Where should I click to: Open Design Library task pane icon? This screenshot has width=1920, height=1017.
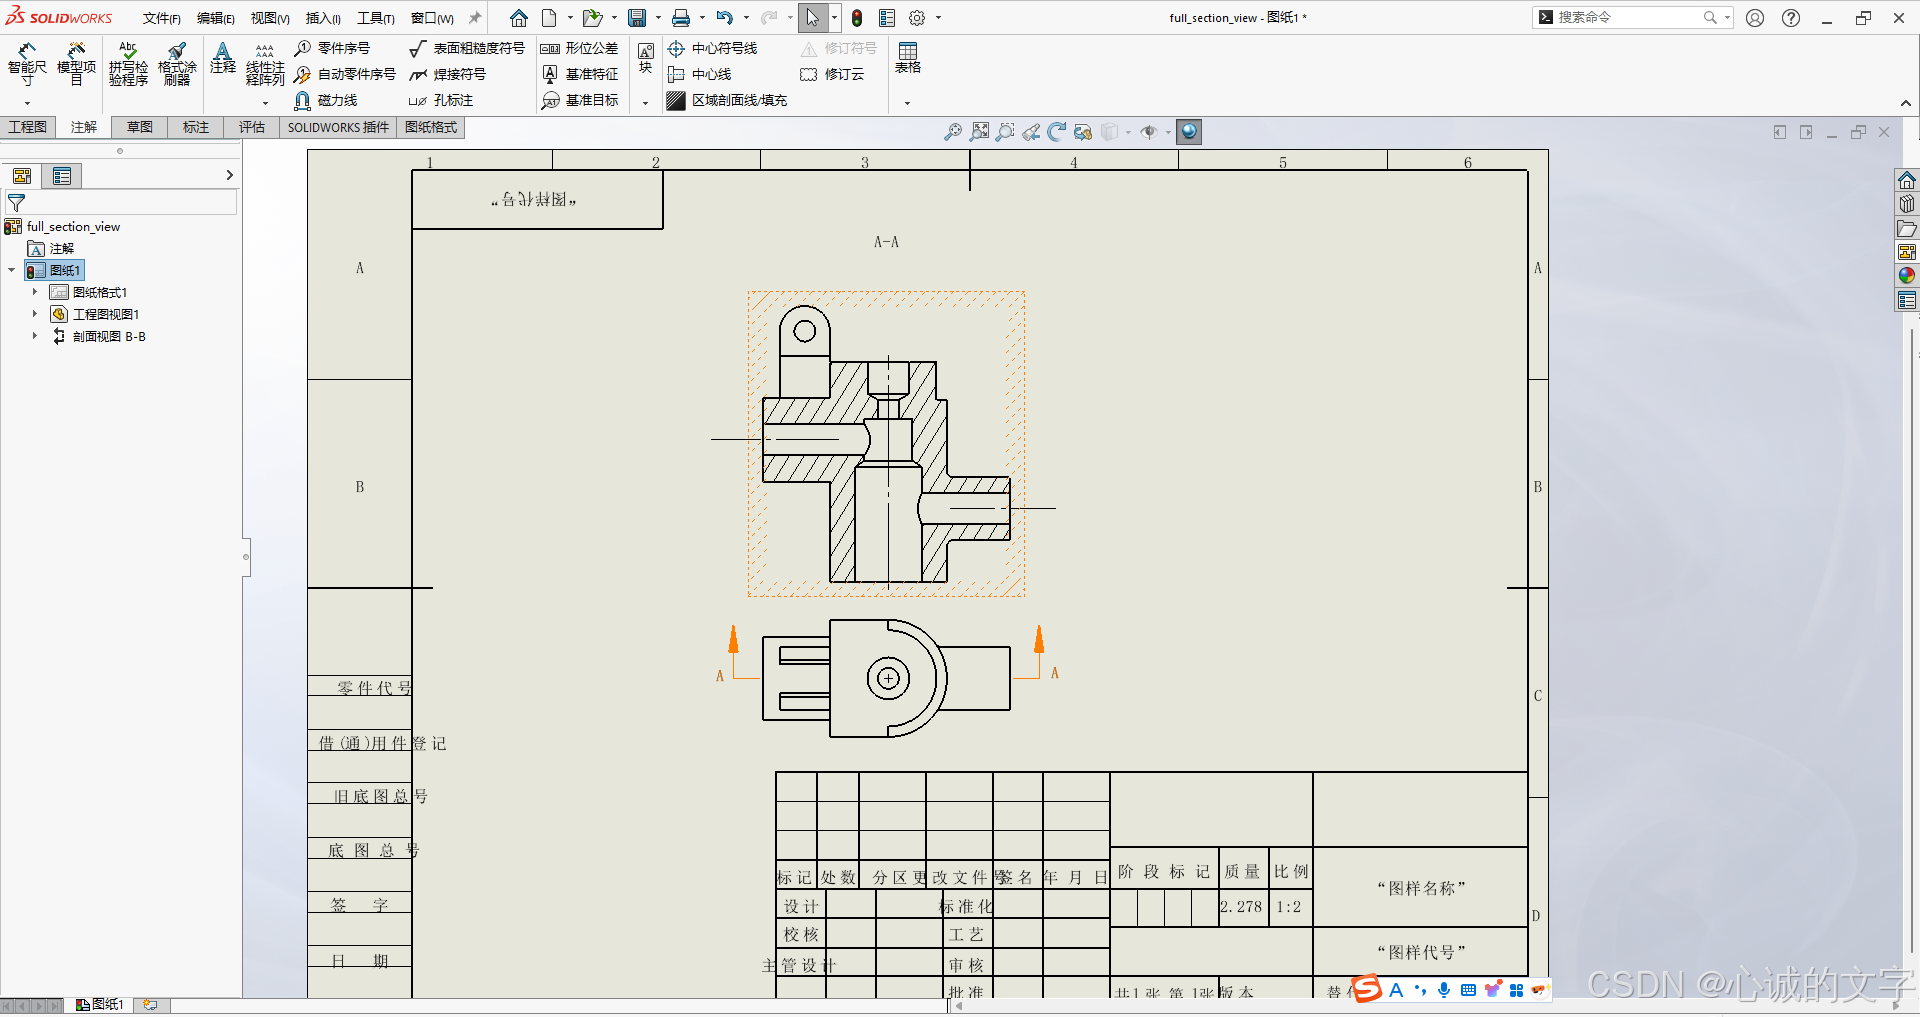pyautogui.click(x=1907, y=204)
